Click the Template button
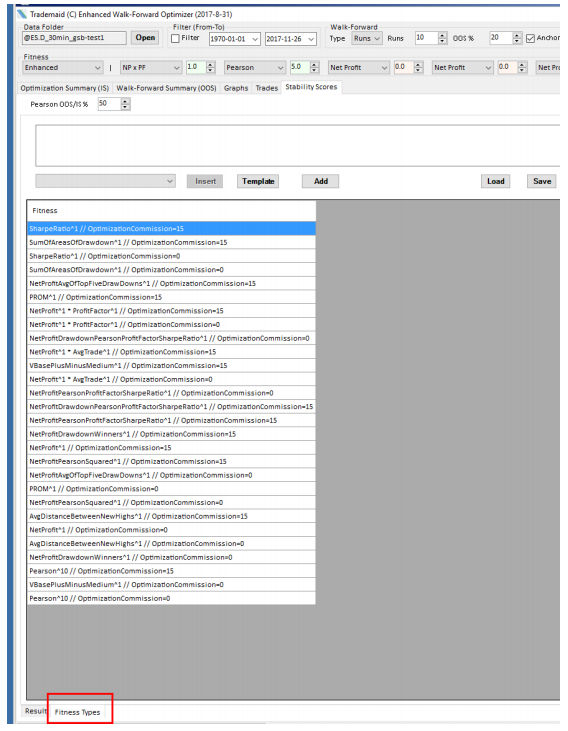 [258, 181]
